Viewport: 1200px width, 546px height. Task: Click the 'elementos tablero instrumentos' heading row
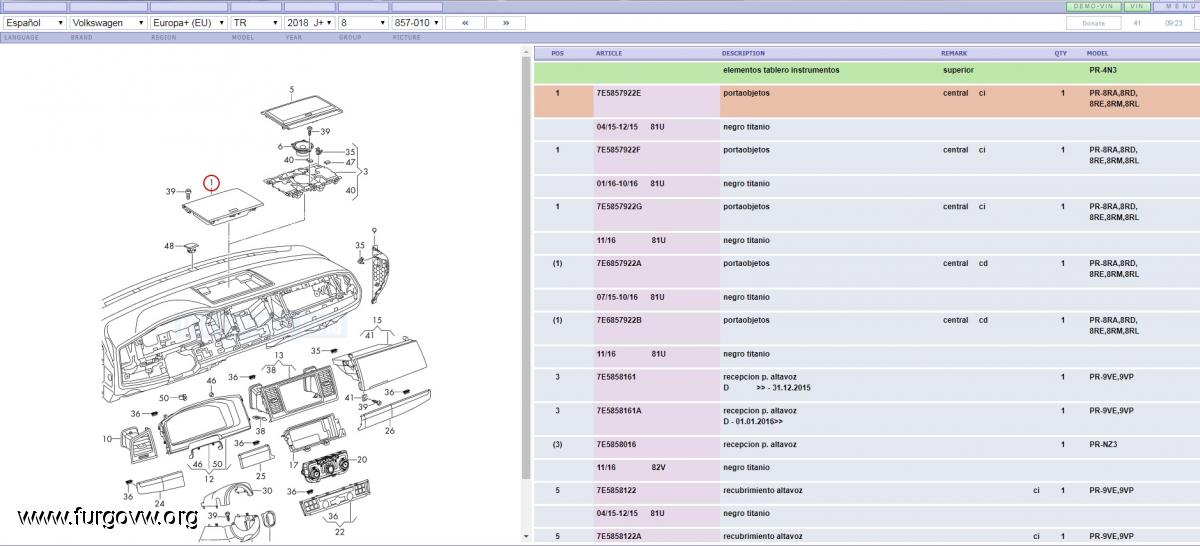pos(866,72)
